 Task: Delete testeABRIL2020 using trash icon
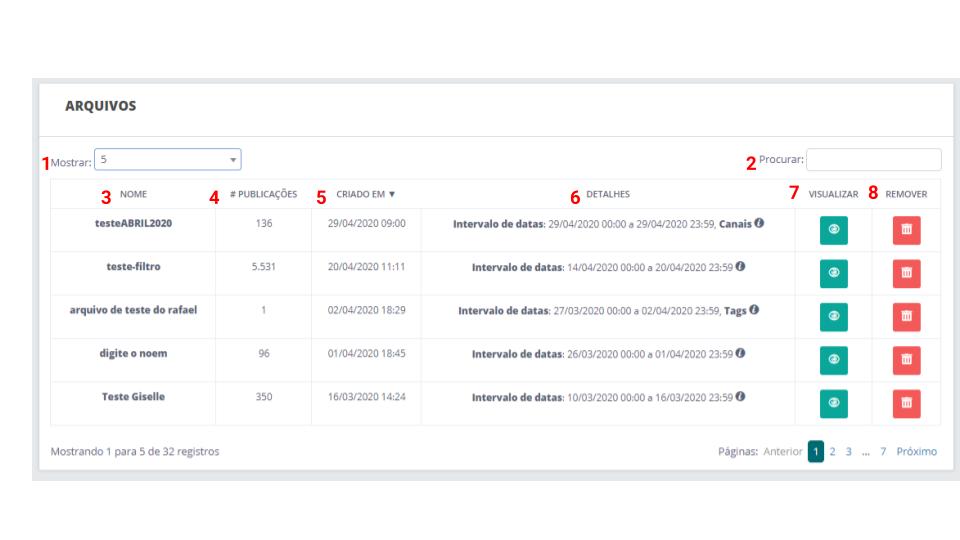pos(906,230)
